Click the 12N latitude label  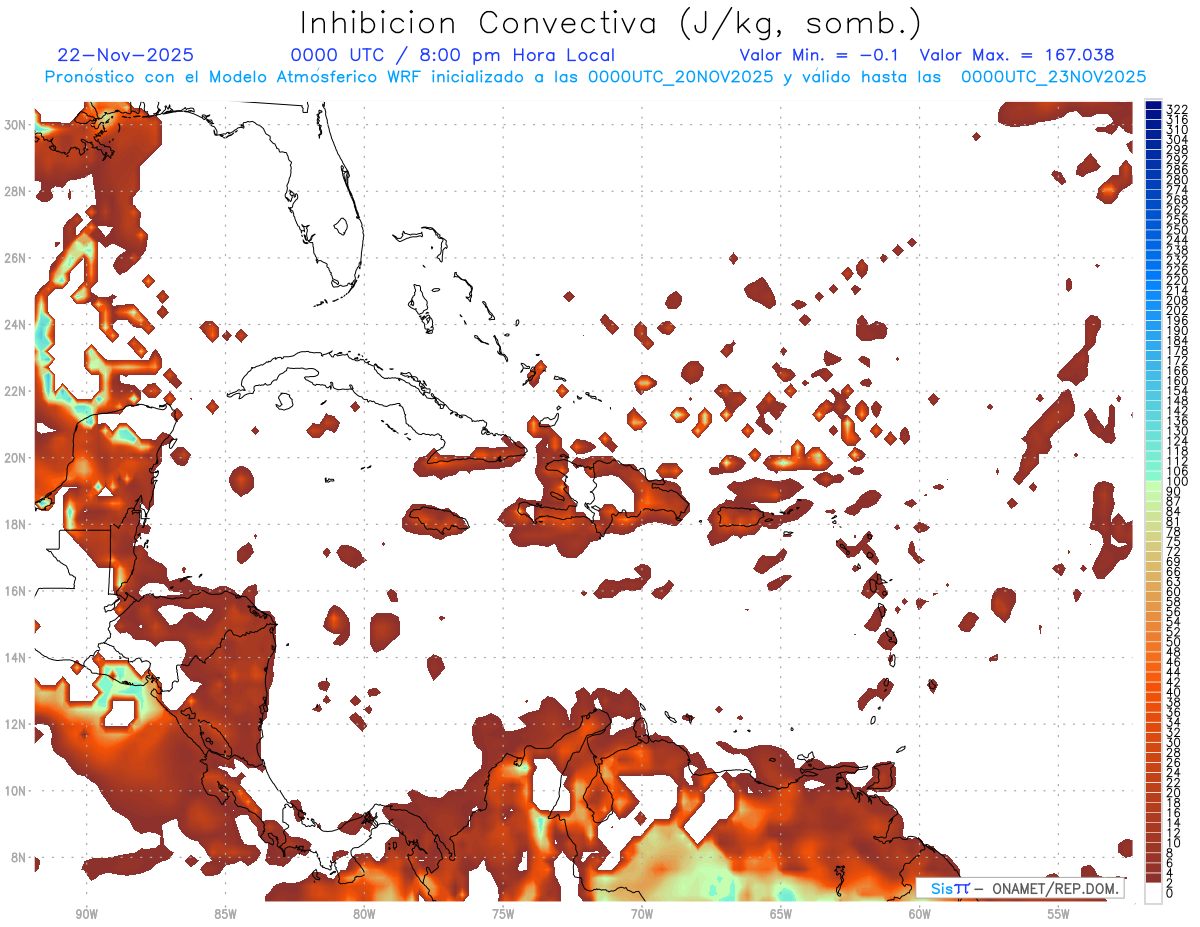[17, 724]
